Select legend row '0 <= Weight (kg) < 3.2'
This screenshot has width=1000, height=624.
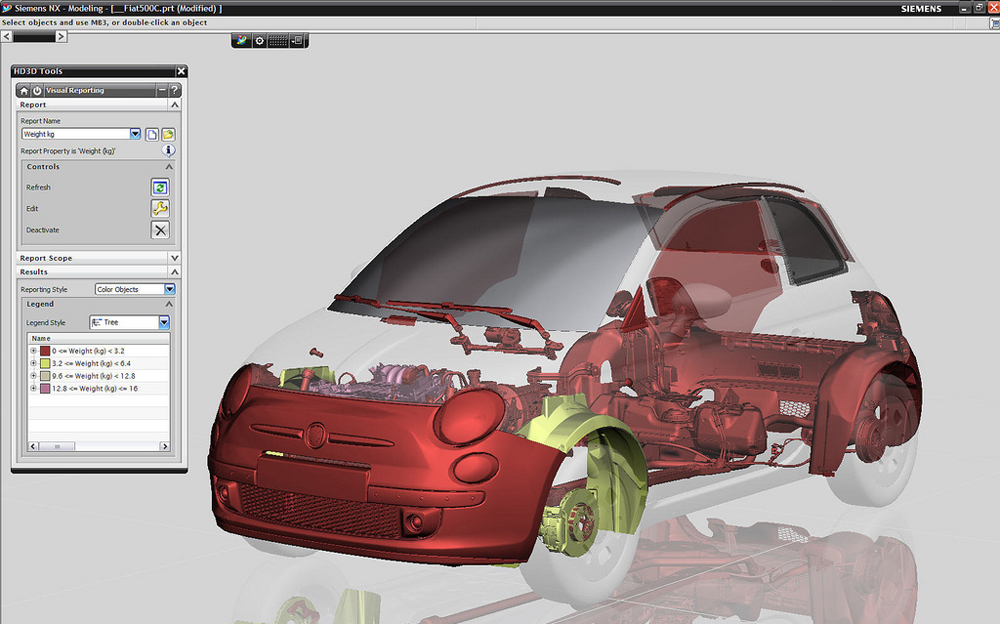pos(99,351)
